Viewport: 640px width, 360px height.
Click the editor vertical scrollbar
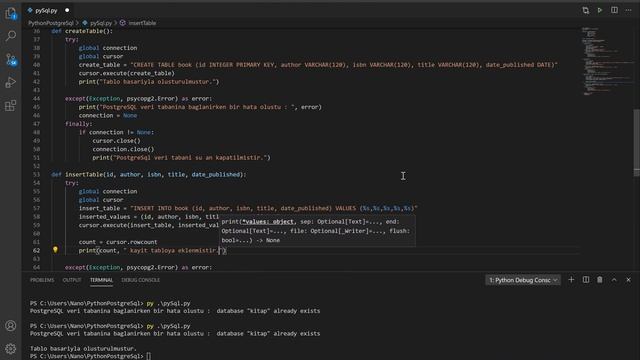tap(637, 143)
